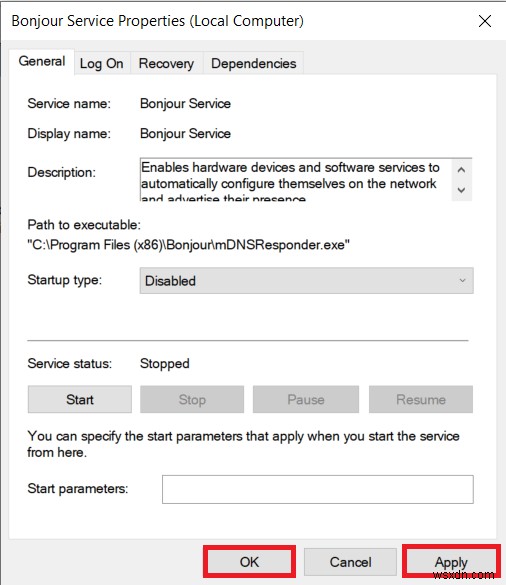Click inside the Description text box
Image resolution: width=506 pixels, height=585 pixels.
pyautogui.click(x=296, y=180)
